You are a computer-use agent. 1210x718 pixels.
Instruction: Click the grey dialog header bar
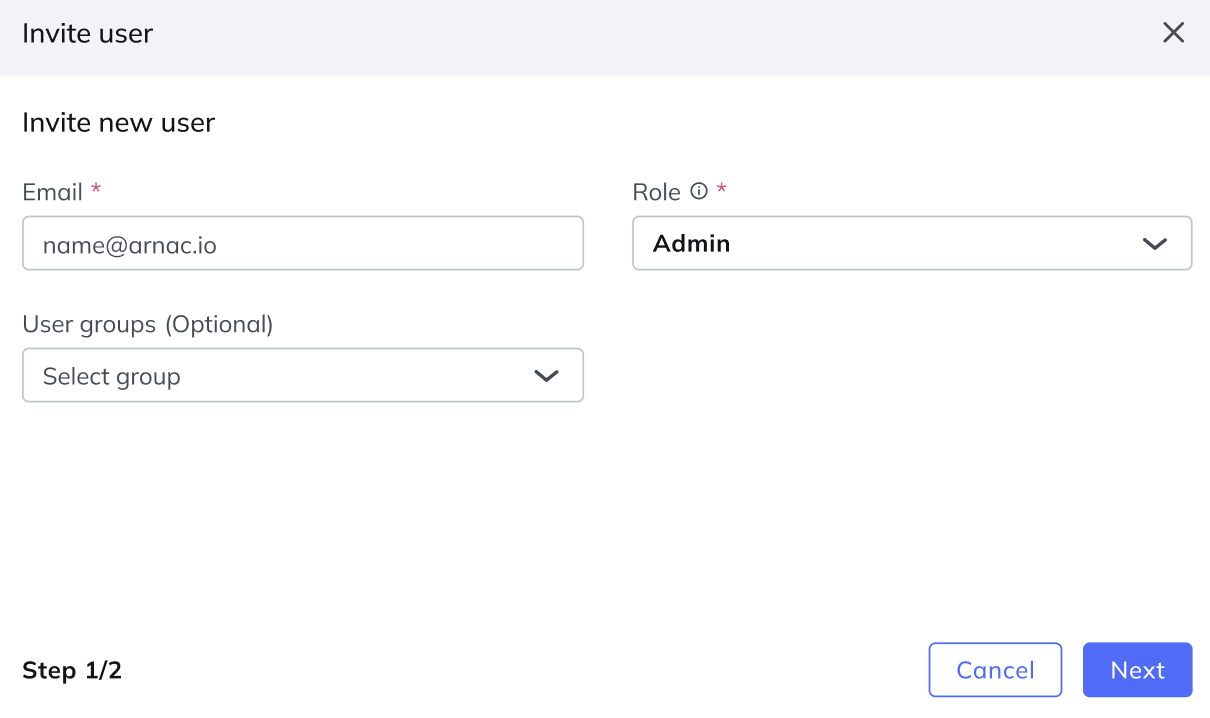tap(605, 38)
